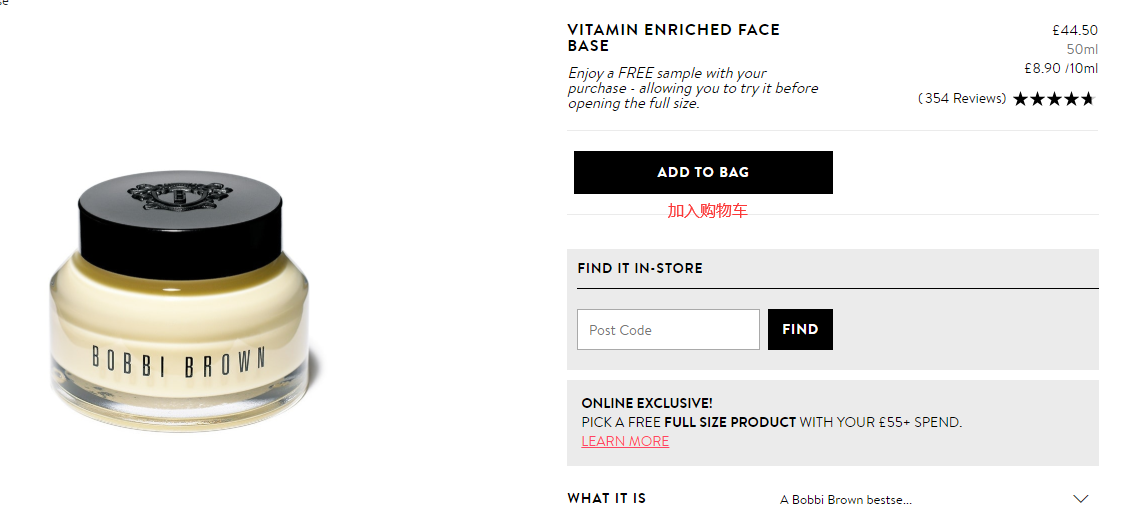Screen dimensions: 1122x521
Task: Click the Find It In-Store heading
Action: pyautogui.click(x=640, y=268)
